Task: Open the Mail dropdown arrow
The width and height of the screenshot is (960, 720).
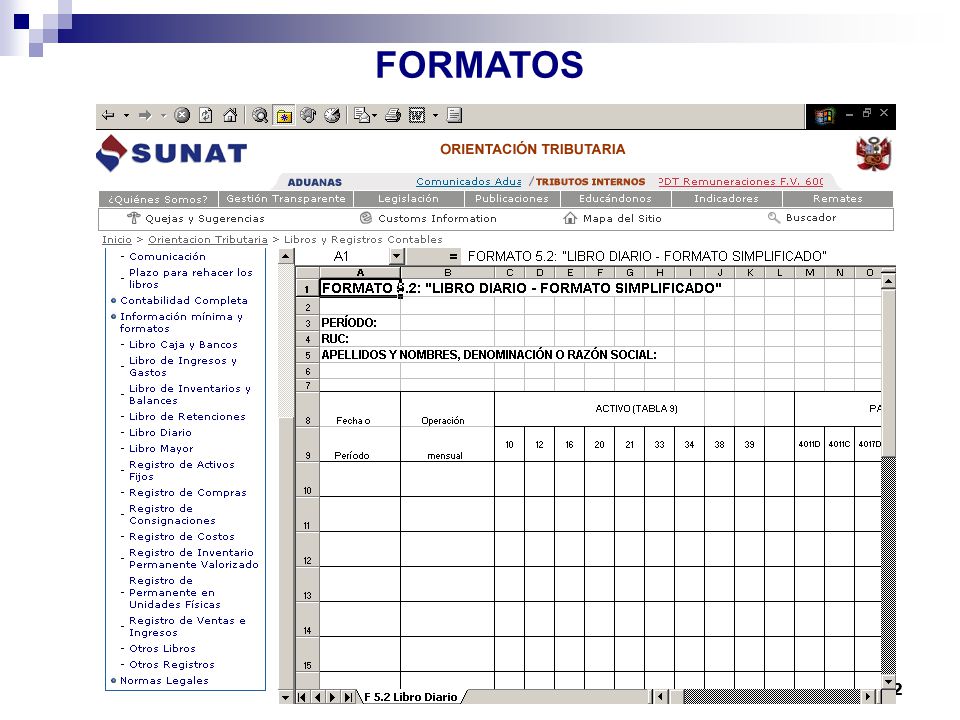Action: [374, 115]
